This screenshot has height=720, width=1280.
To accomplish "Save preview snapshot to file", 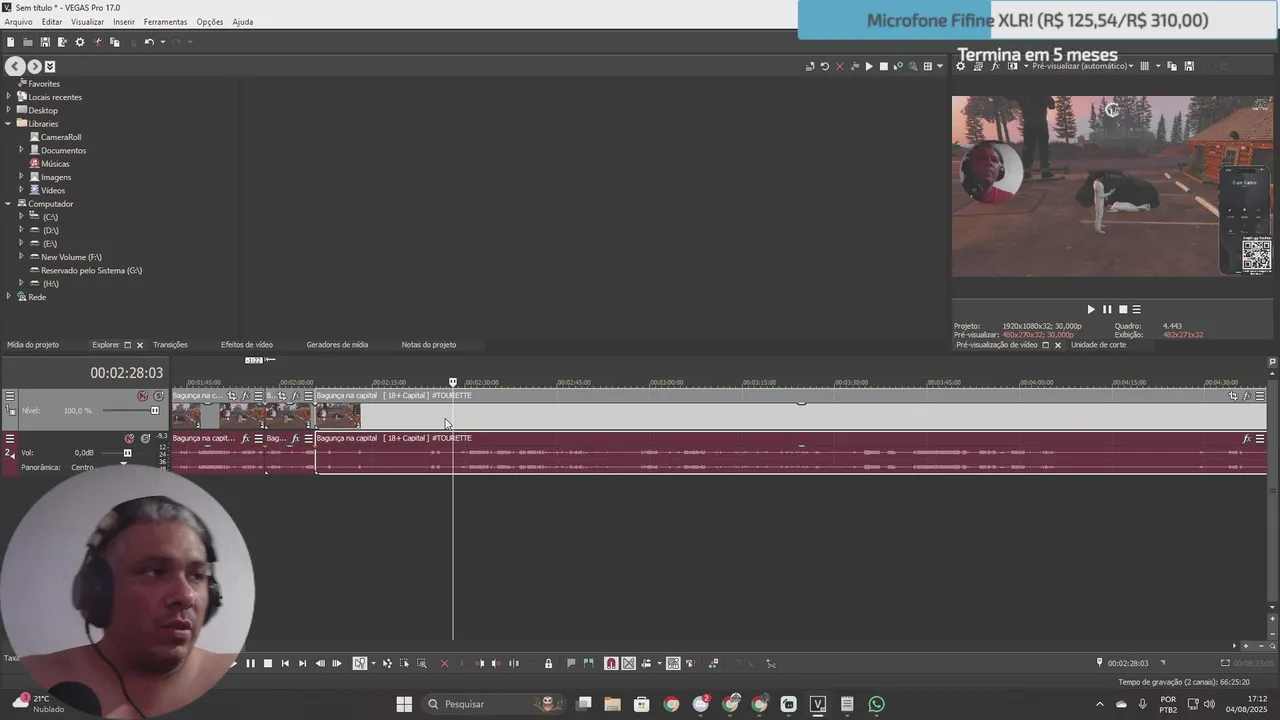I will click(1189, 66).
